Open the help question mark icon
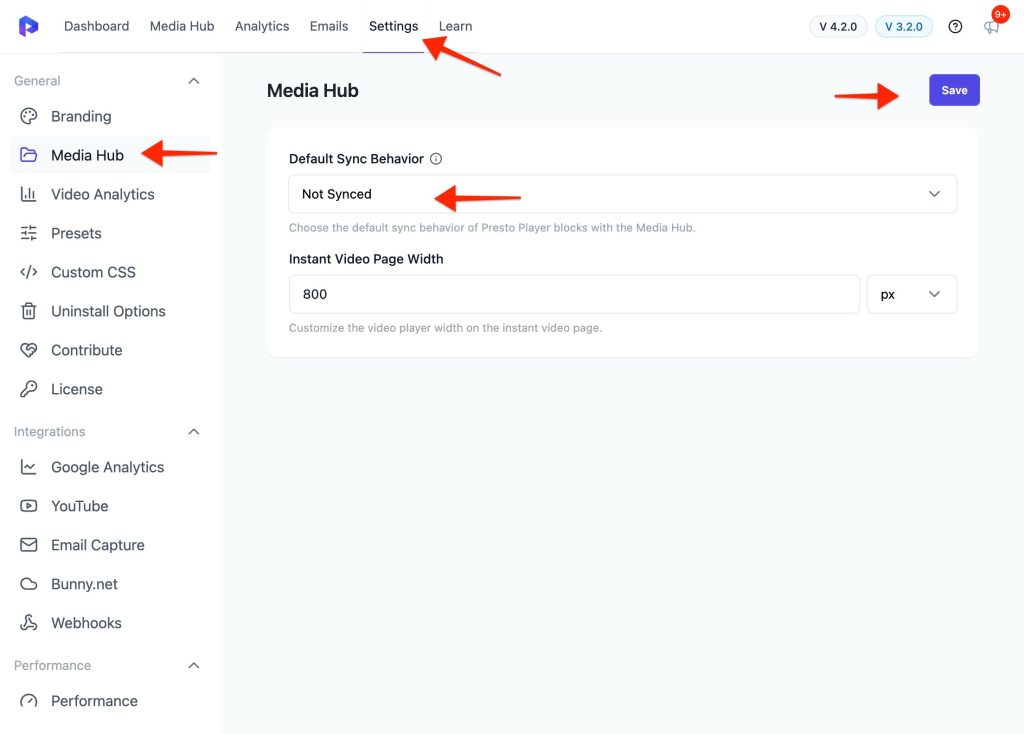Screen dimensions: 1024x734 click(x=955, y=27)
